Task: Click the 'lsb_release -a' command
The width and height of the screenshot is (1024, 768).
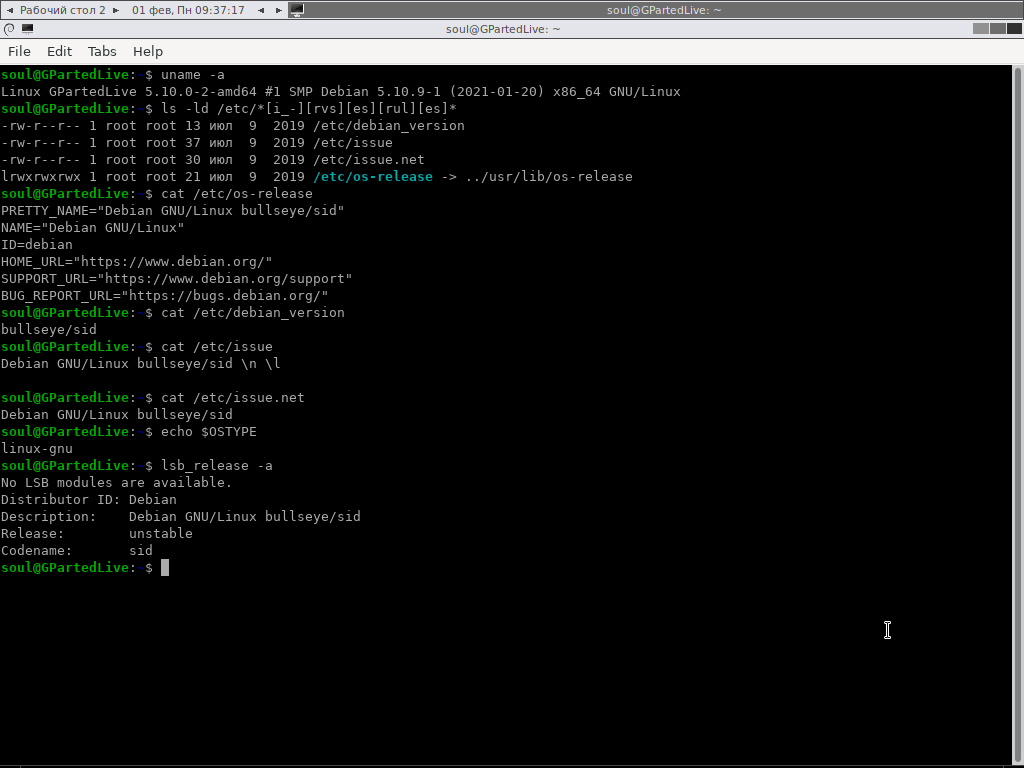Action: click(217, 465)
